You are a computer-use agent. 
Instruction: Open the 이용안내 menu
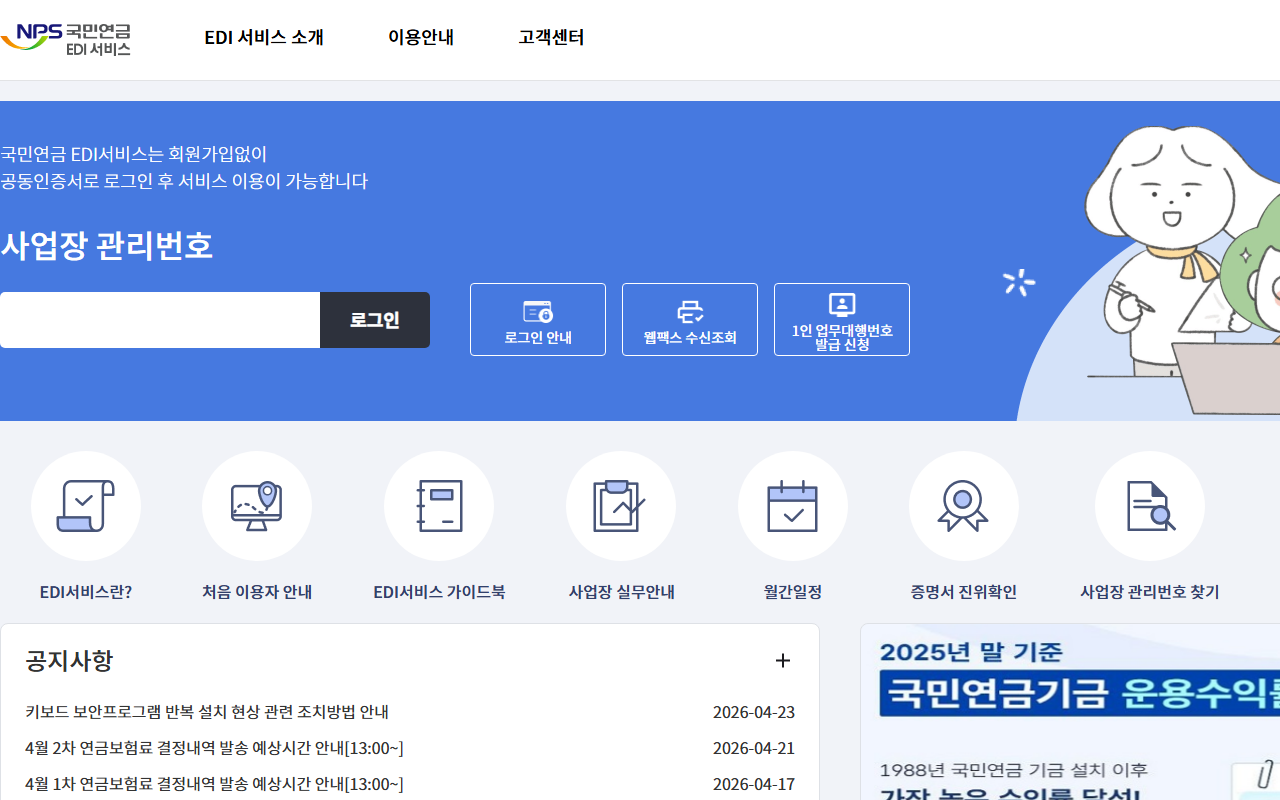(421, 38)
